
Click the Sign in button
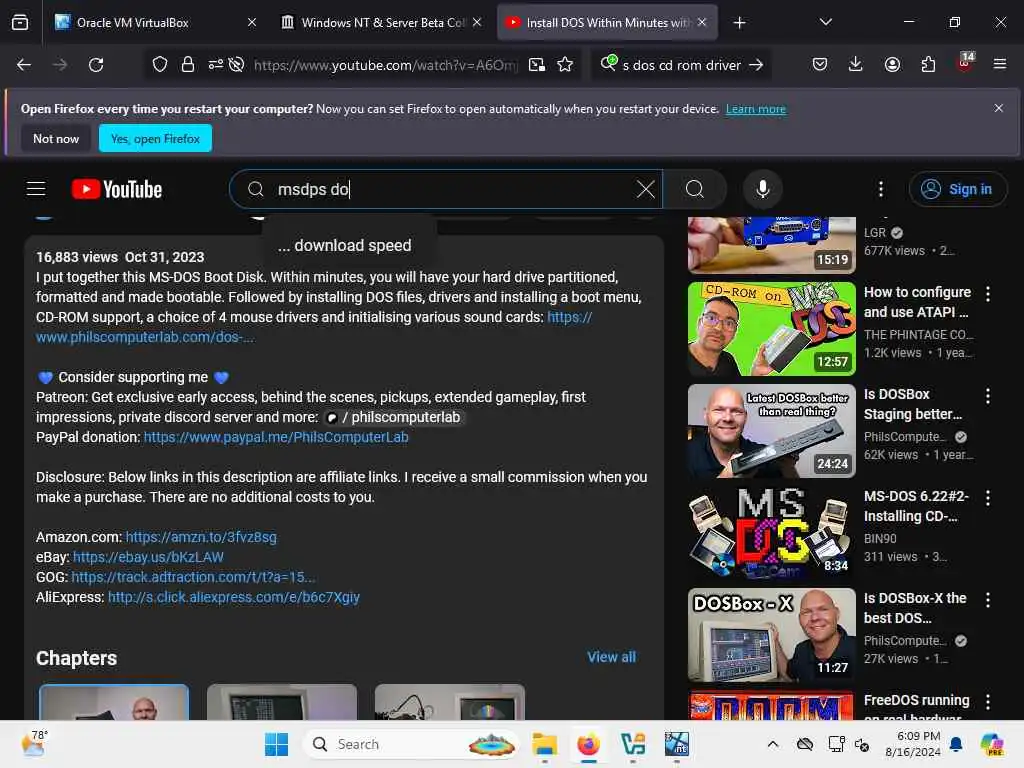tap(957, 189)
